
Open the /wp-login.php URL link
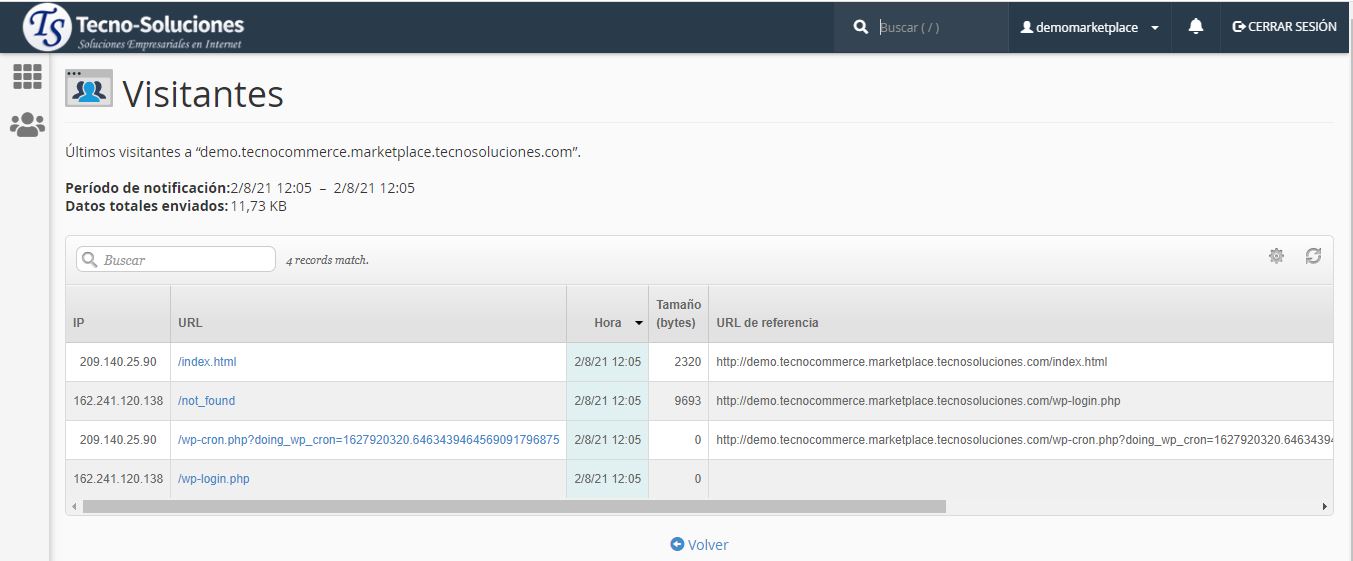214,479
